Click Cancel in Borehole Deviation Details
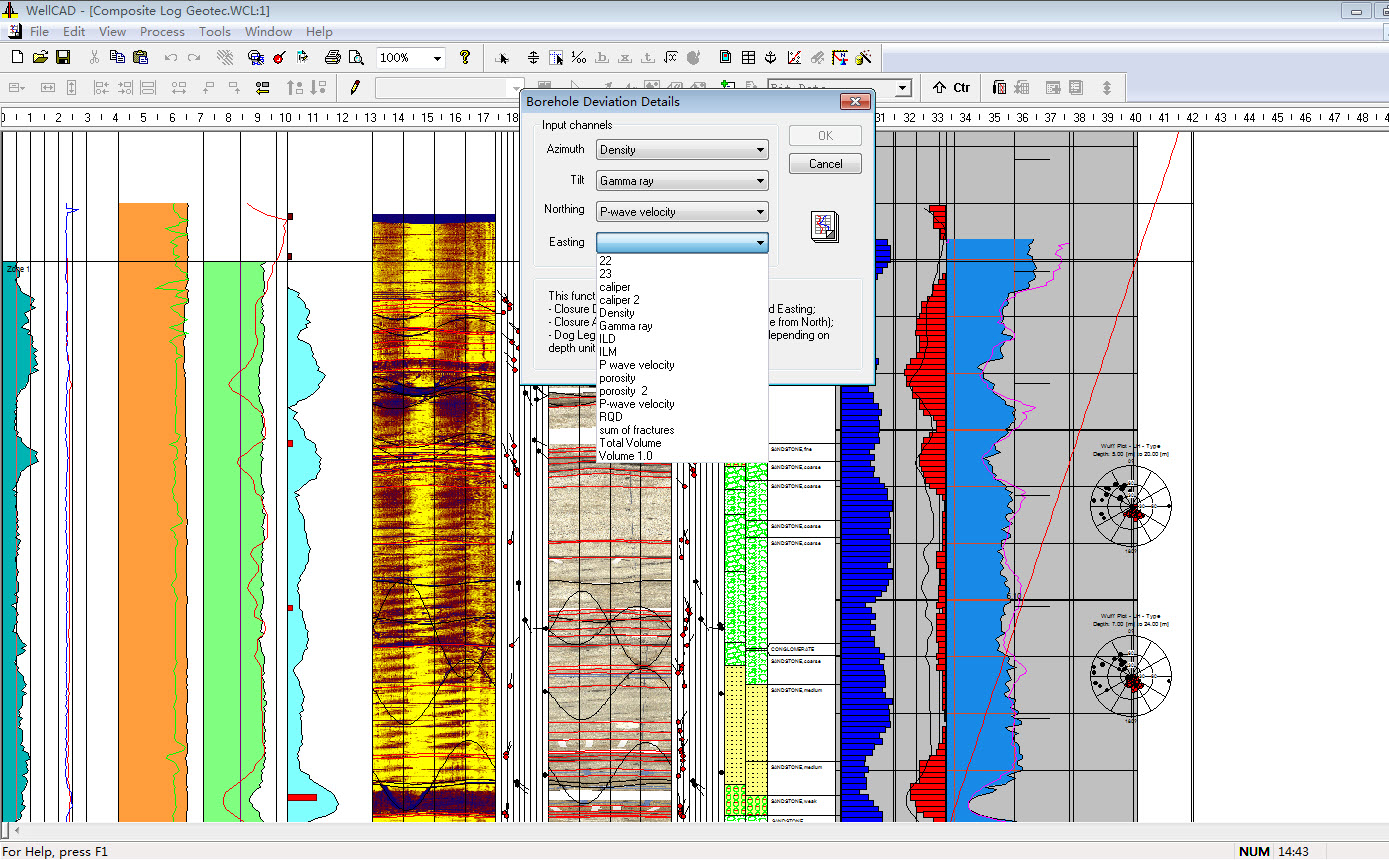The height and width of the screenshot is (860, 1389). 825,164
